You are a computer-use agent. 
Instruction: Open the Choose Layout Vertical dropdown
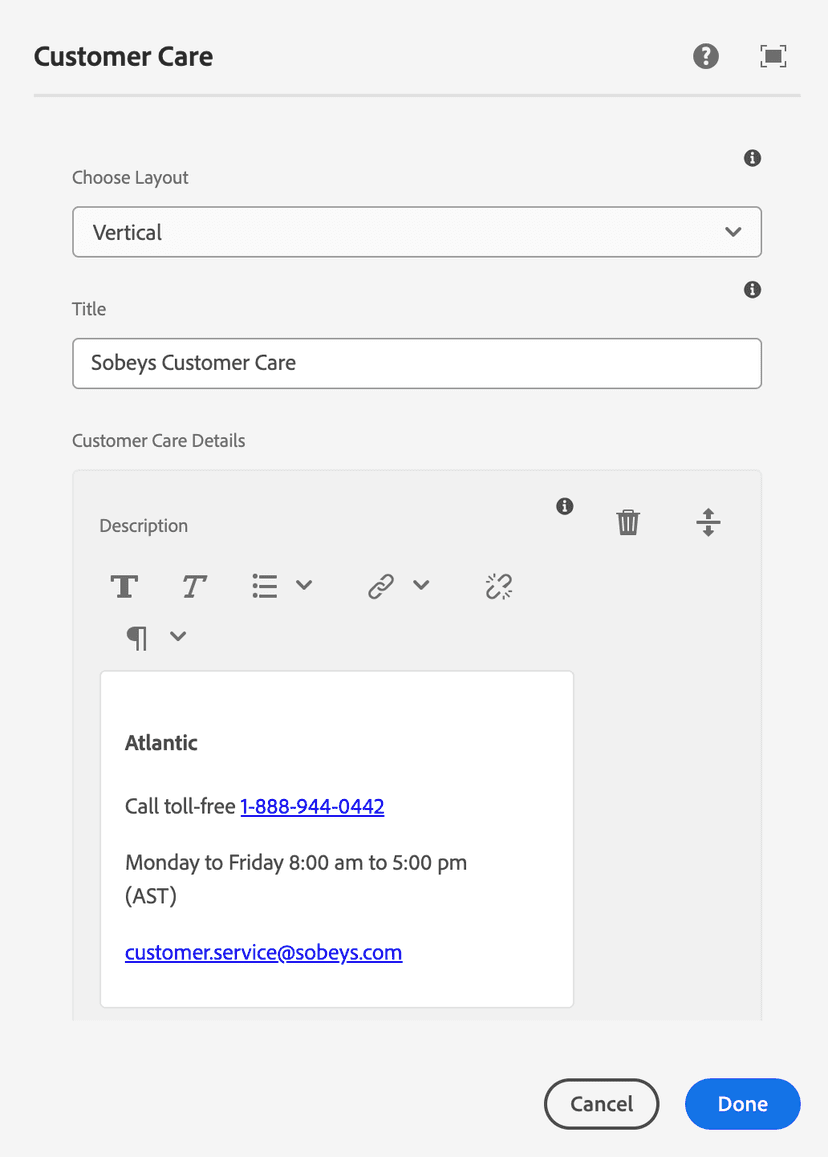click(417, 232)
